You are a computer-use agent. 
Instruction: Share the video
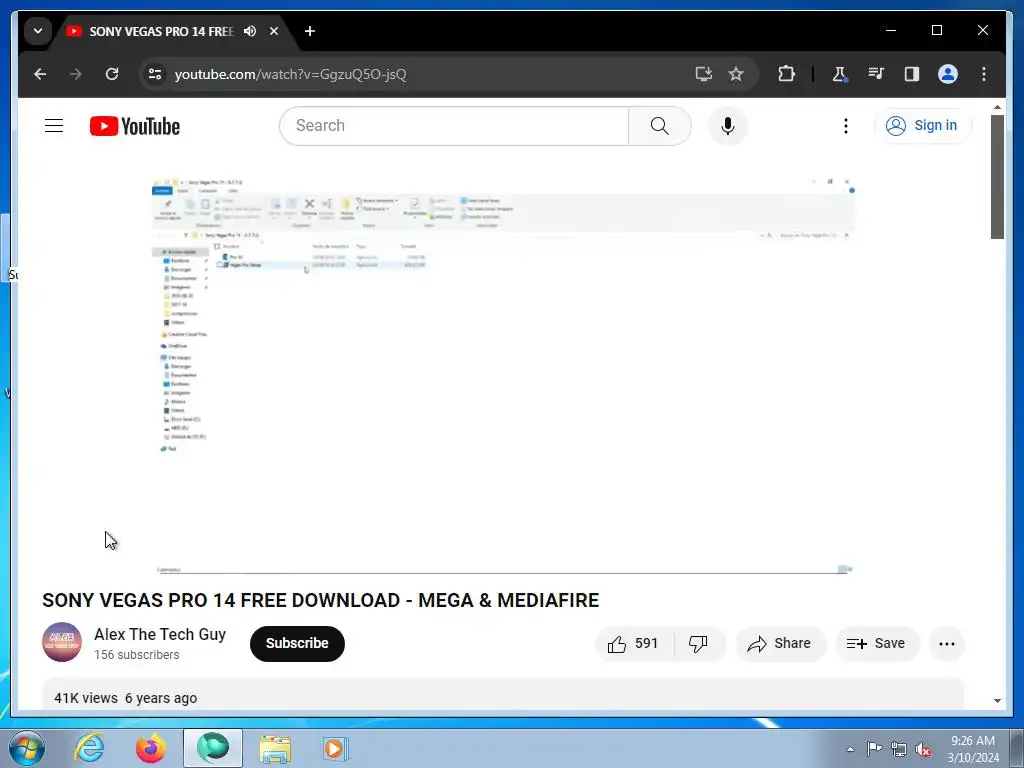click(x=781, y=644)
